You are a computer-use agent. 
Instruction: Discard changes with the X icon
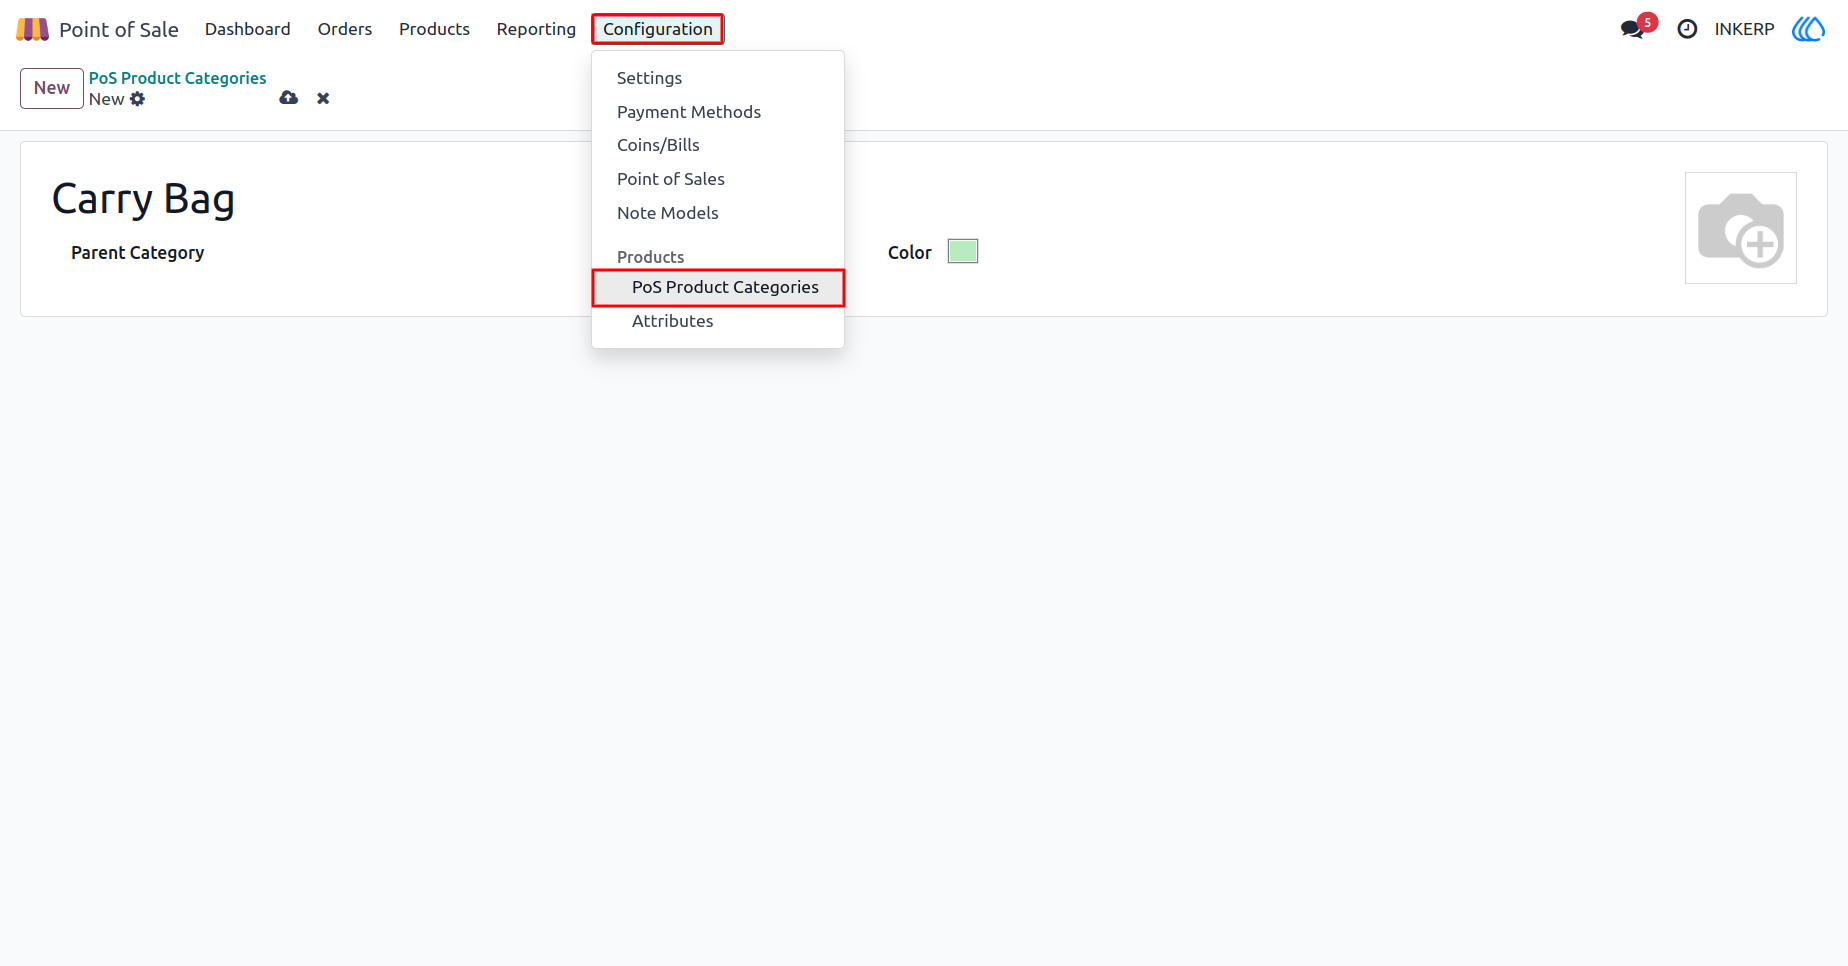(x=323, y=98)
